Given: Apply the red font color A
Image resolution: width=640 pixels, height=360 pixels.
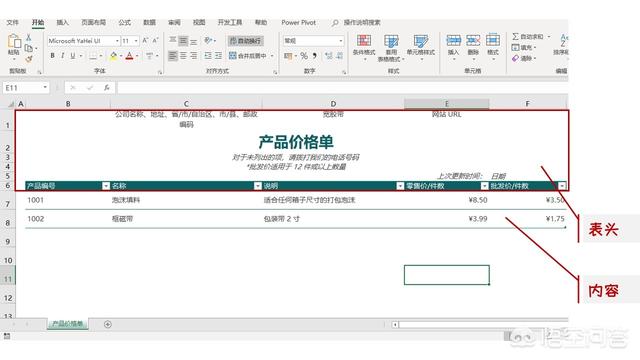Looking at the screenshot, I should click(x=129, y=56).
